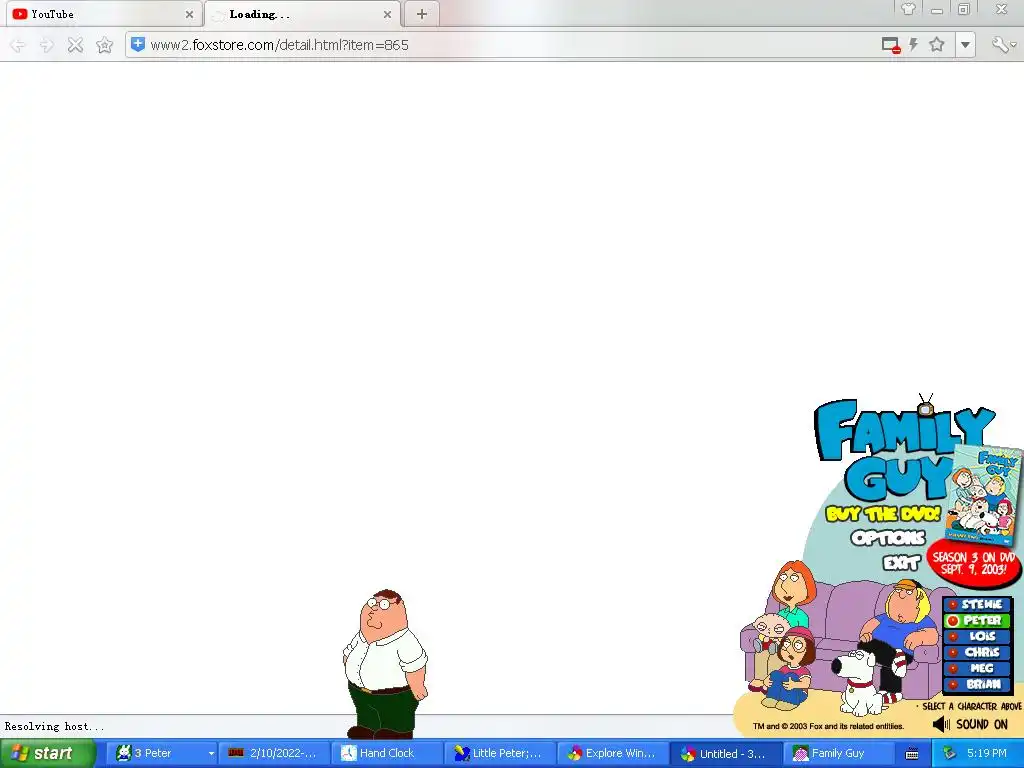This screenshot has width=1024, height=768.
Task: Switch to Hand Clock taskbar window
Action: point(387,753)
